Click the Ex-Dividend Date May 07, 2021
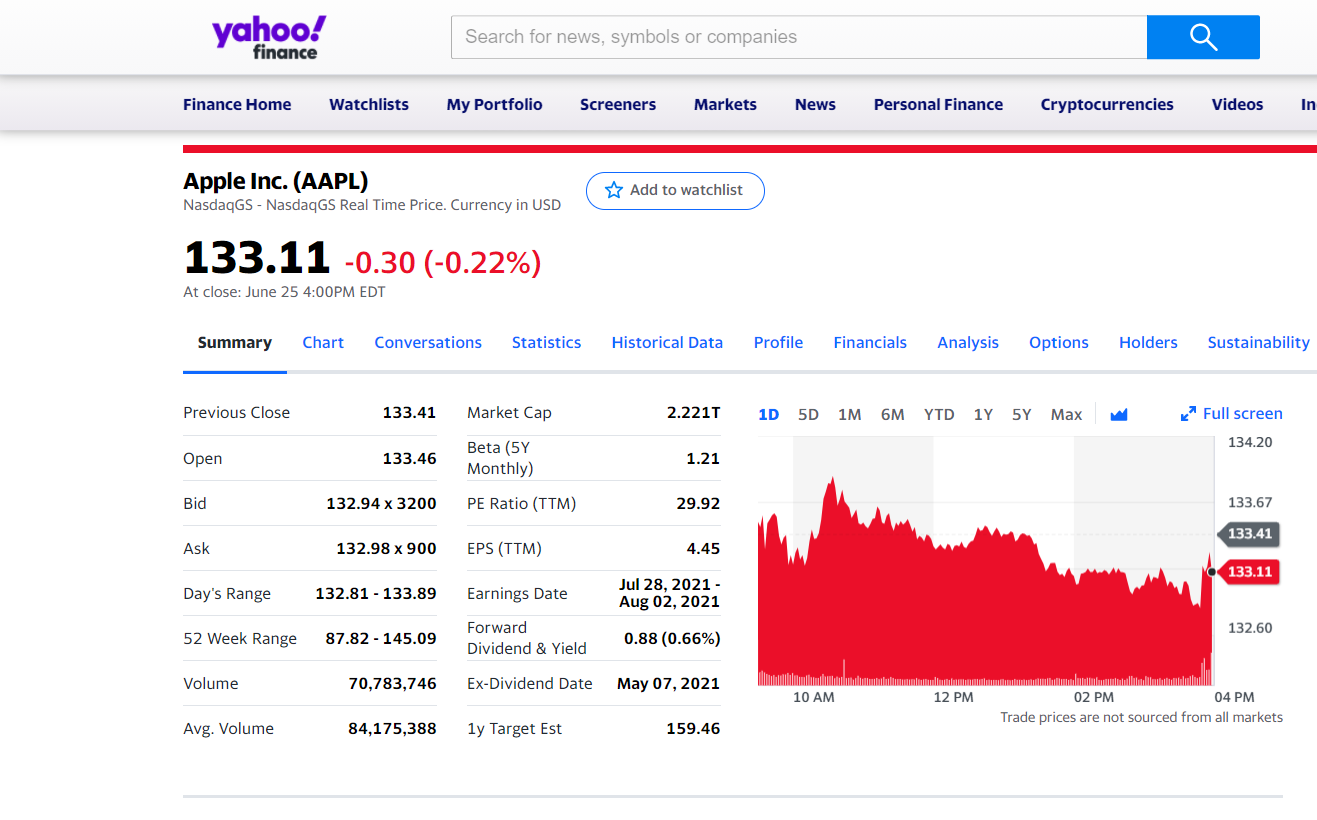 pos(669,683)
